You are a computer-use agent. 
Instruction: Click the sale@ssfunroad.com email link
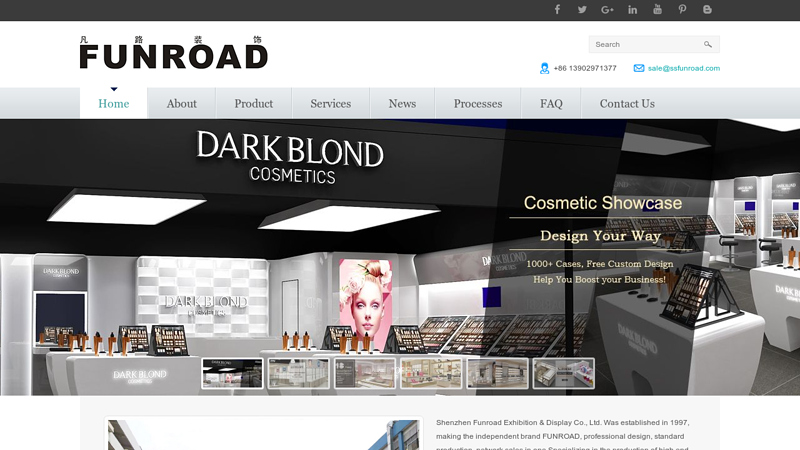click(x=684, y=68)
